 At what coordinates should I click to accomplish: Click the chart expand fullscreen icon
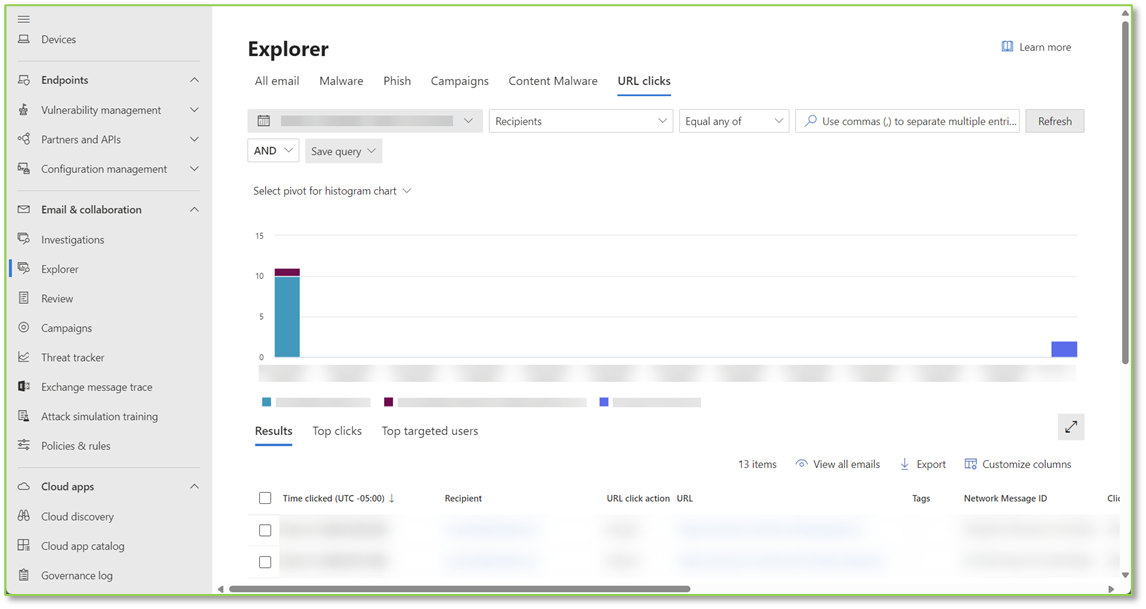tap(1070, 426)
